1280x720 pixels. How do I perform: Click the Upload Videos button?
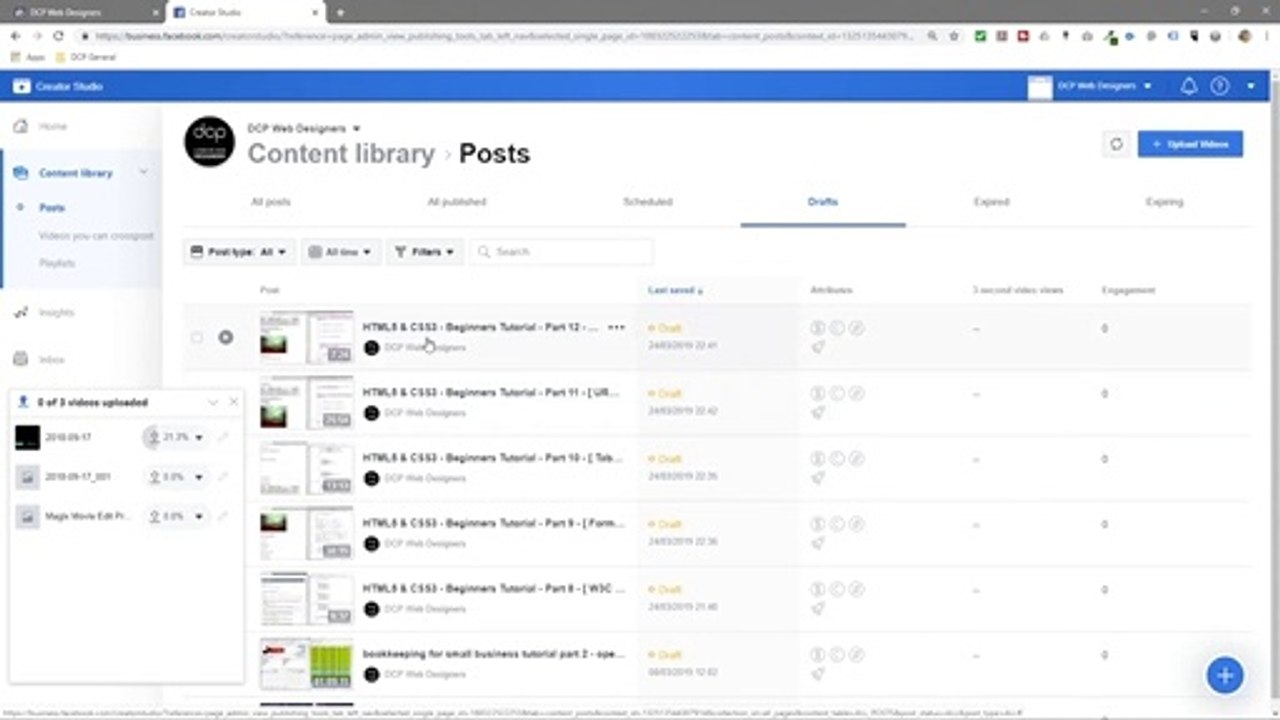click(x=1190, y=144)
